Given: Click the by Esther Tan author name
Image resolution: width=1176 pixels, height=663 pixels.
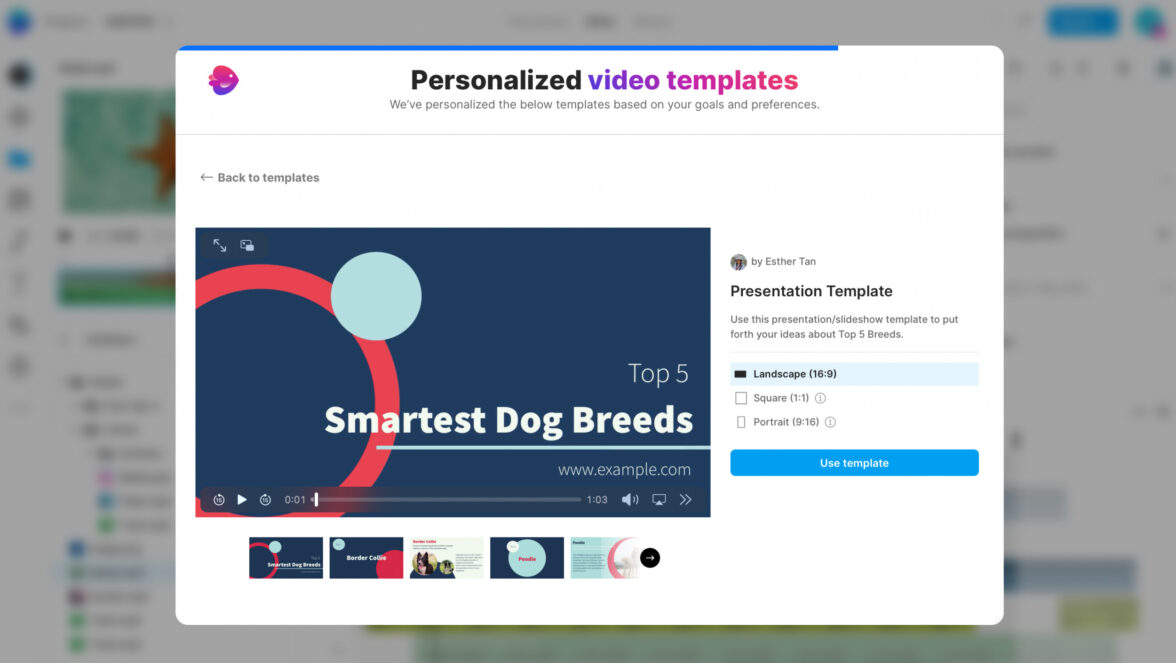Looking at the screenshot, I should [783, 262].
